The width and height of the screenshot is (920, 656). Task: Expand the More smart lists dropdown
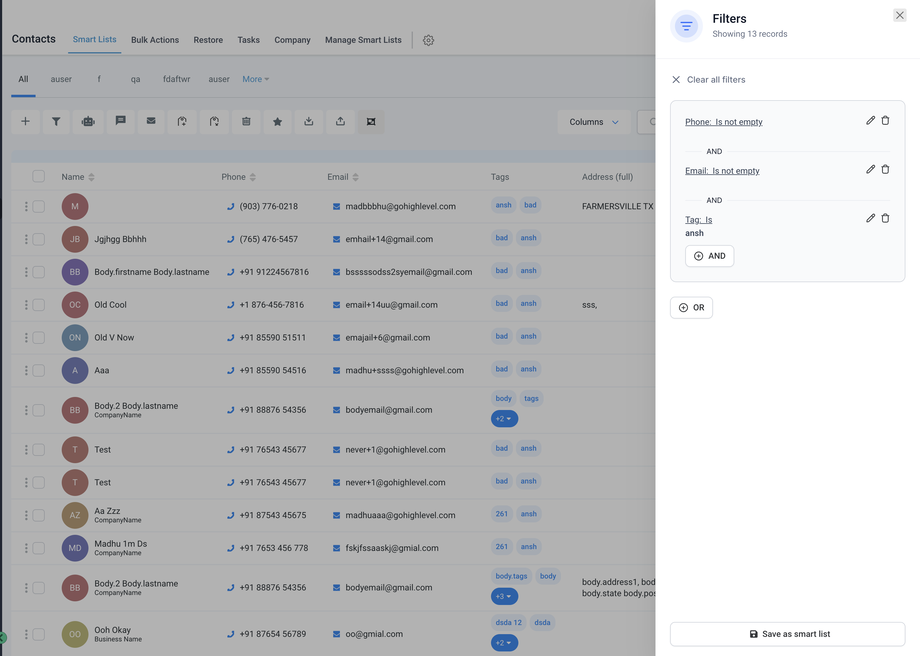point(255,79)
